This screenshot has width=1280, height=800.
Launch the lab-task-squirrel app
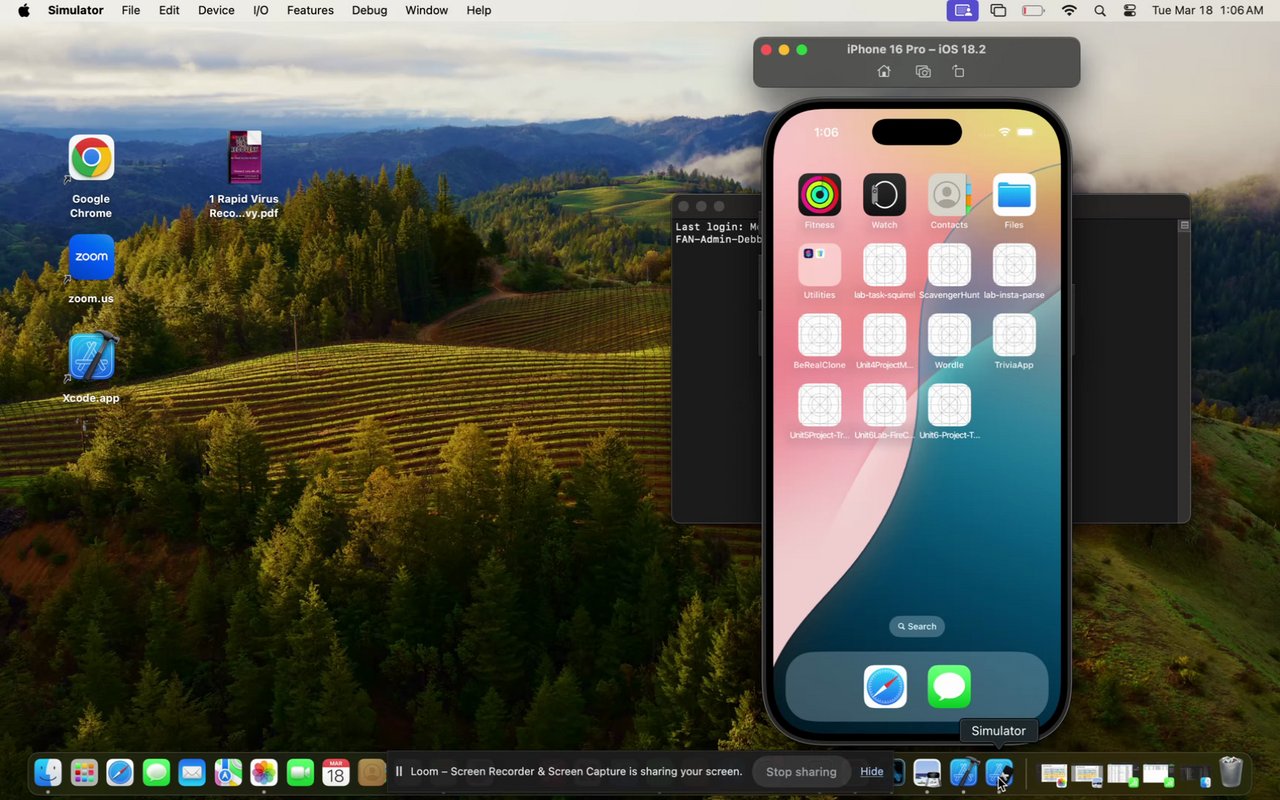(884, 265)
